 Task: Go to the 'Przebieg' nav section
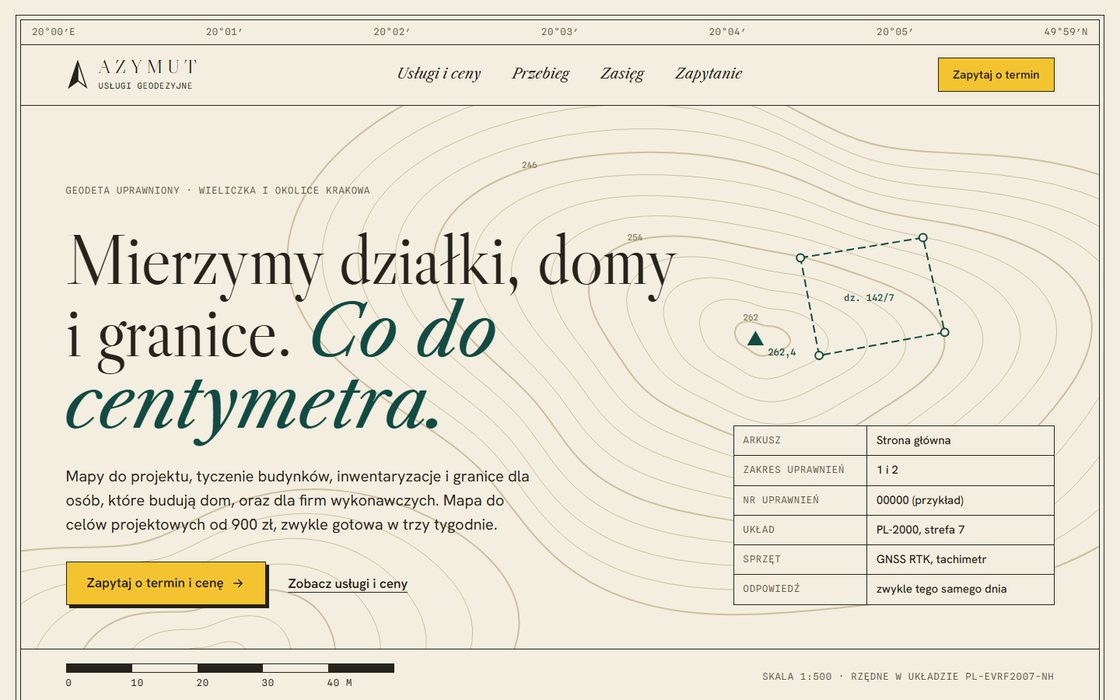tap(541, 74)
